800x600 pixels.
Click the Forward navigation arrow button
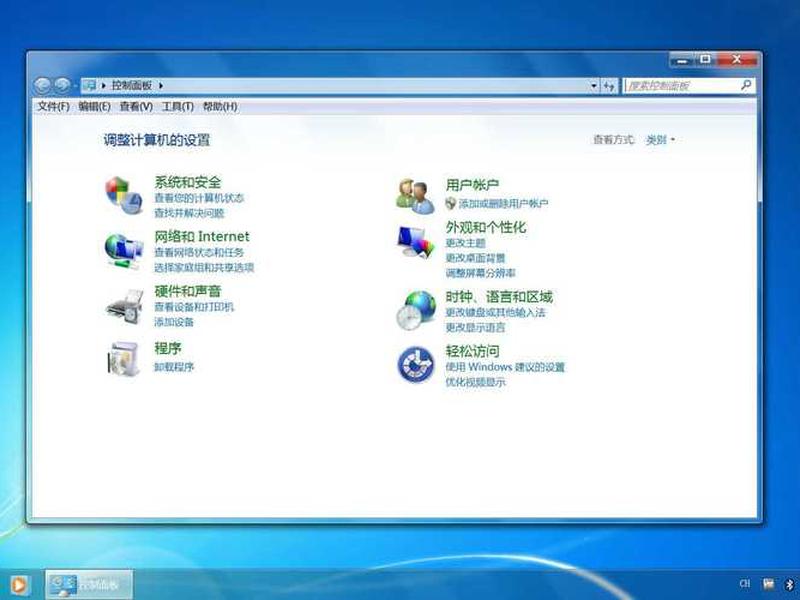coord(62,85)
